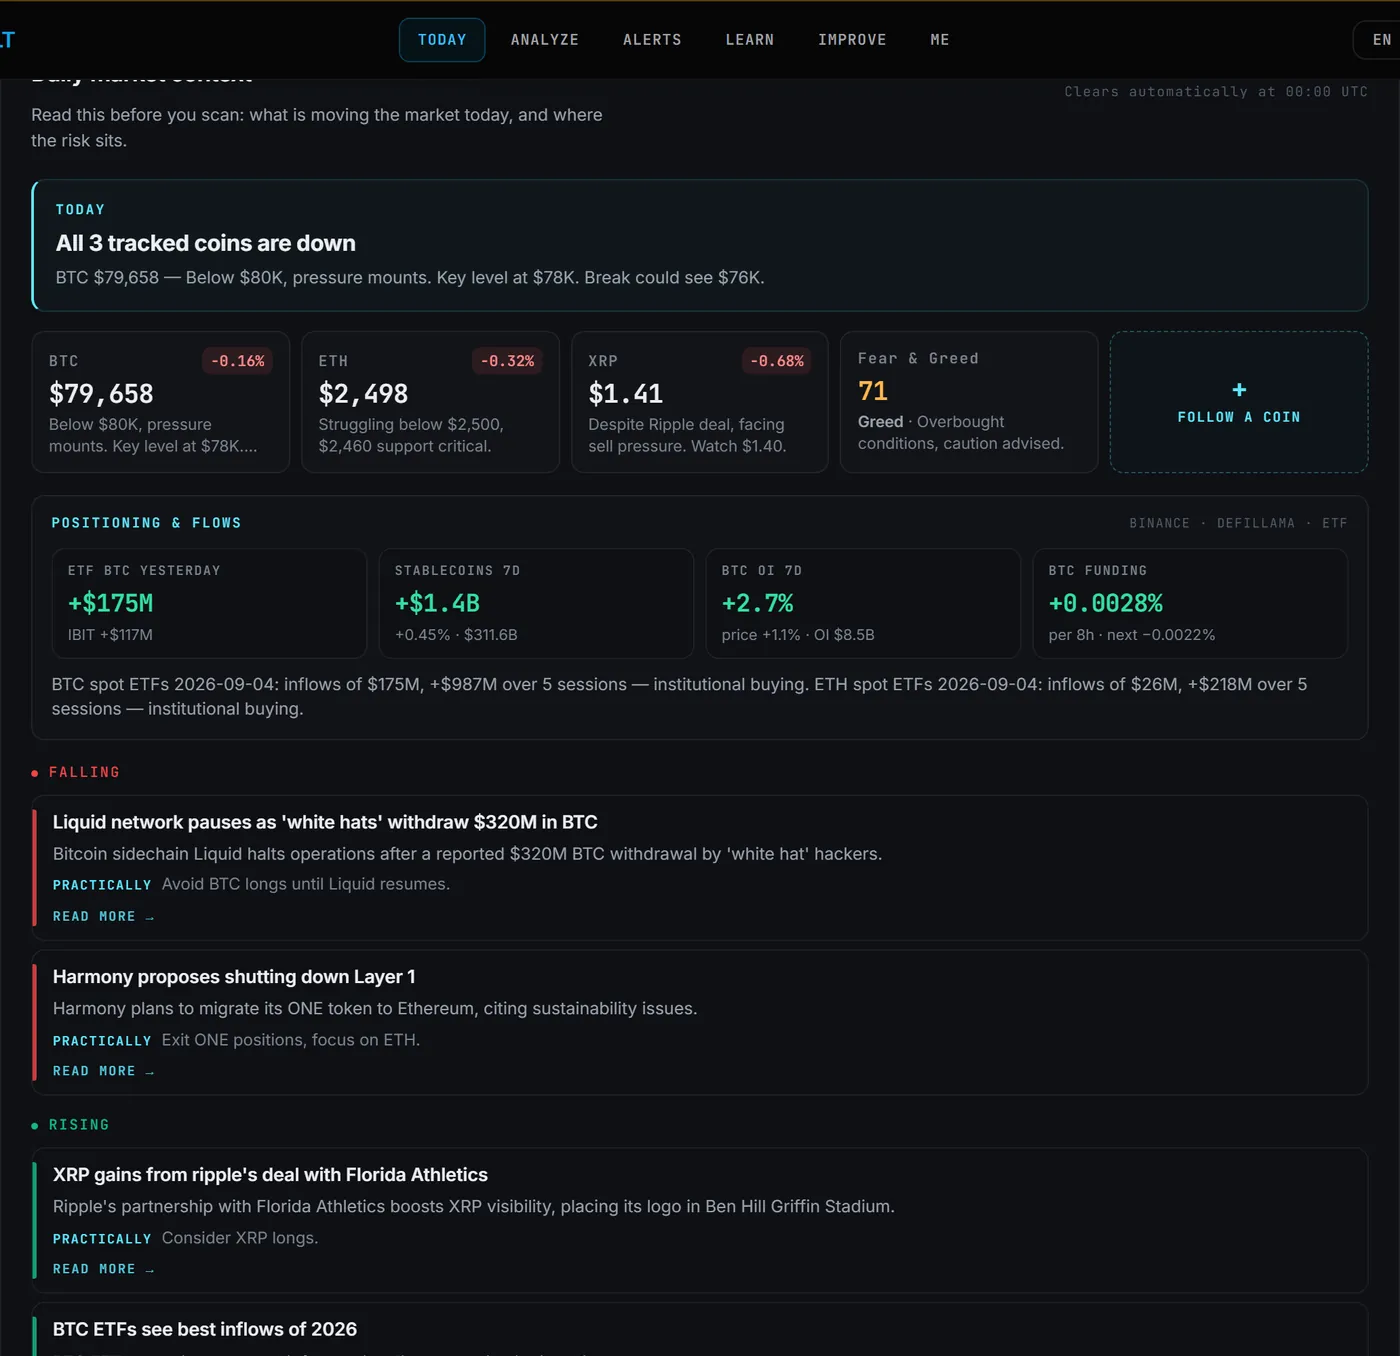Select the Stablecoins 7D +$1.4B tile
Screen dimensions: 1400x1356
(x=536, y=603)
